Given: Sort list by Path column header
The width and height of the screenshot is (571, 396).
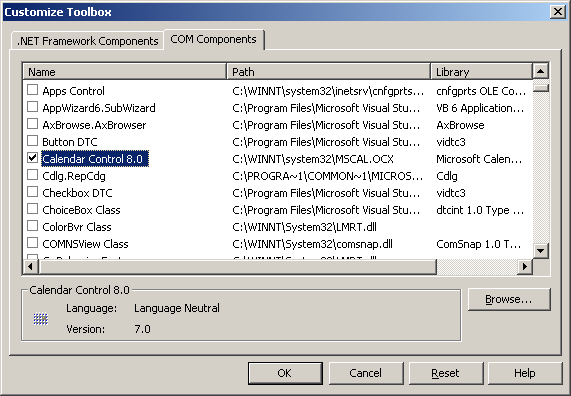Looking at the screenshot, I should click(328, 71).
